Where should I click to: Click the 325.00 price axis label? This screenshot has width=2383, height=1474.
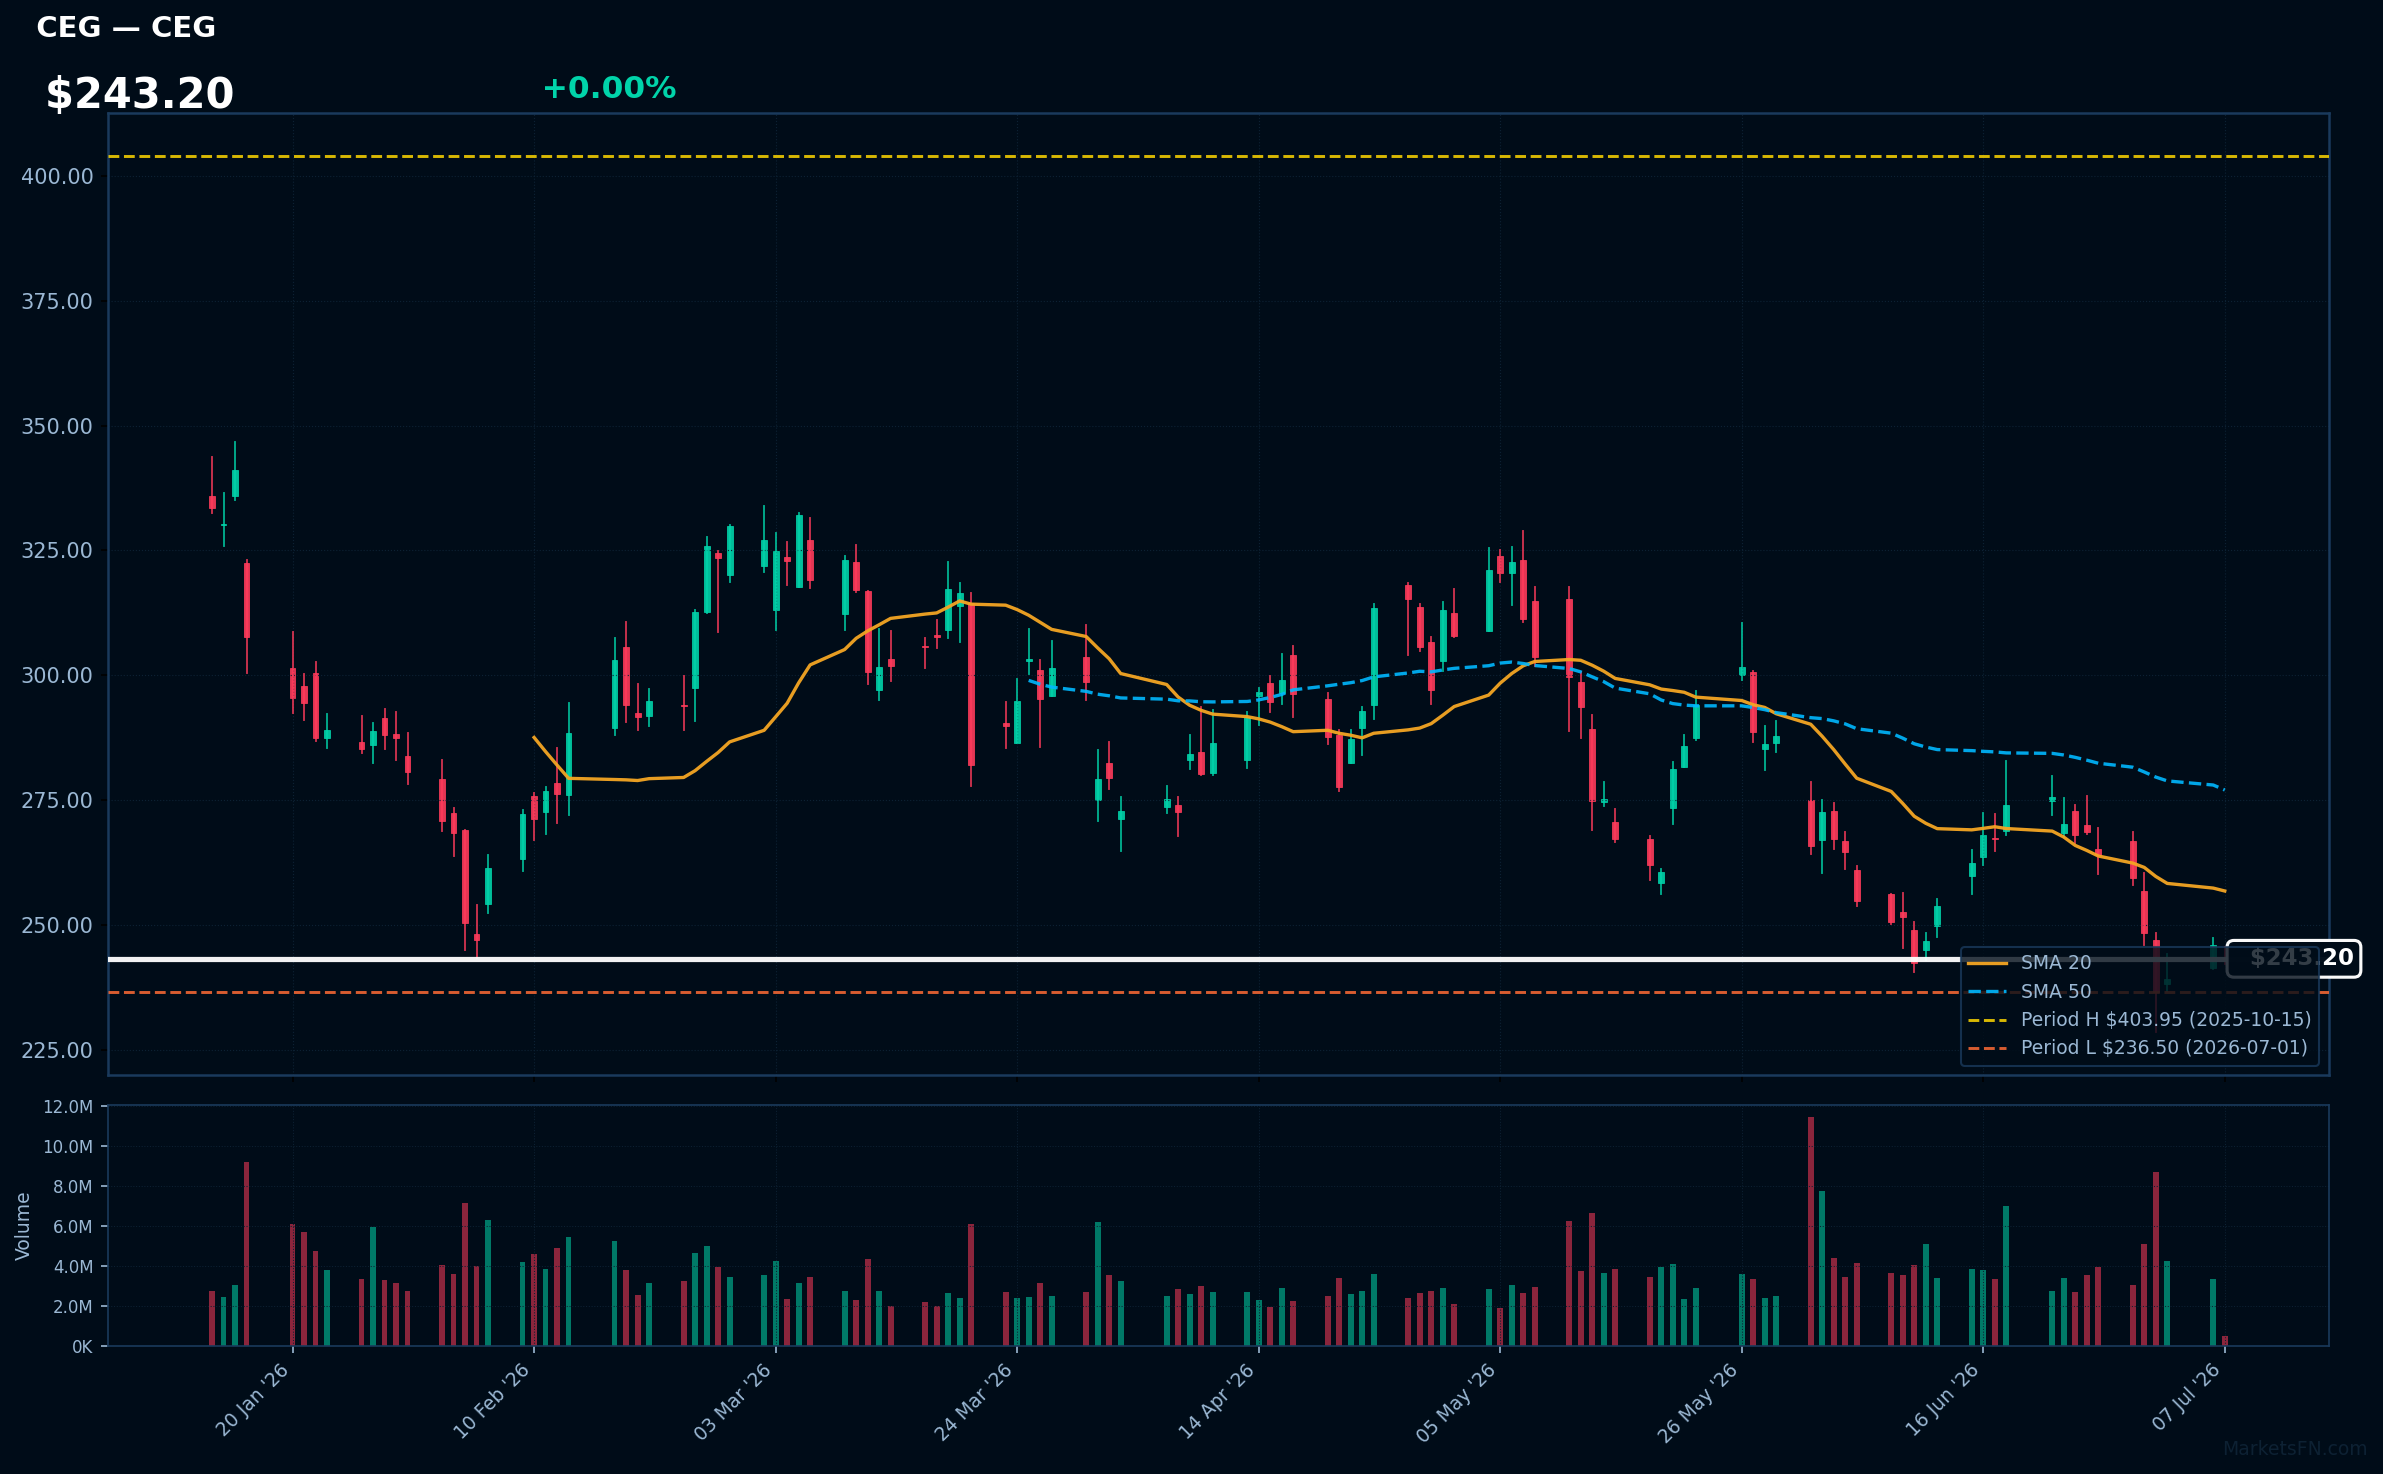57,550
